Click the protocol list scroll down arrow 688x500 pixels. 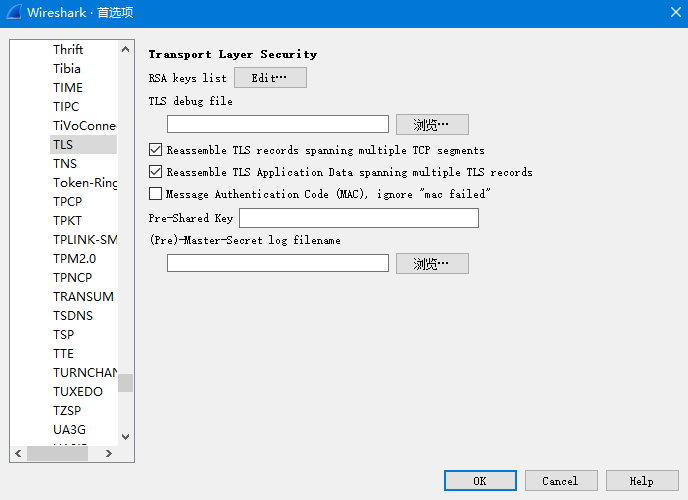pos(125,437)
